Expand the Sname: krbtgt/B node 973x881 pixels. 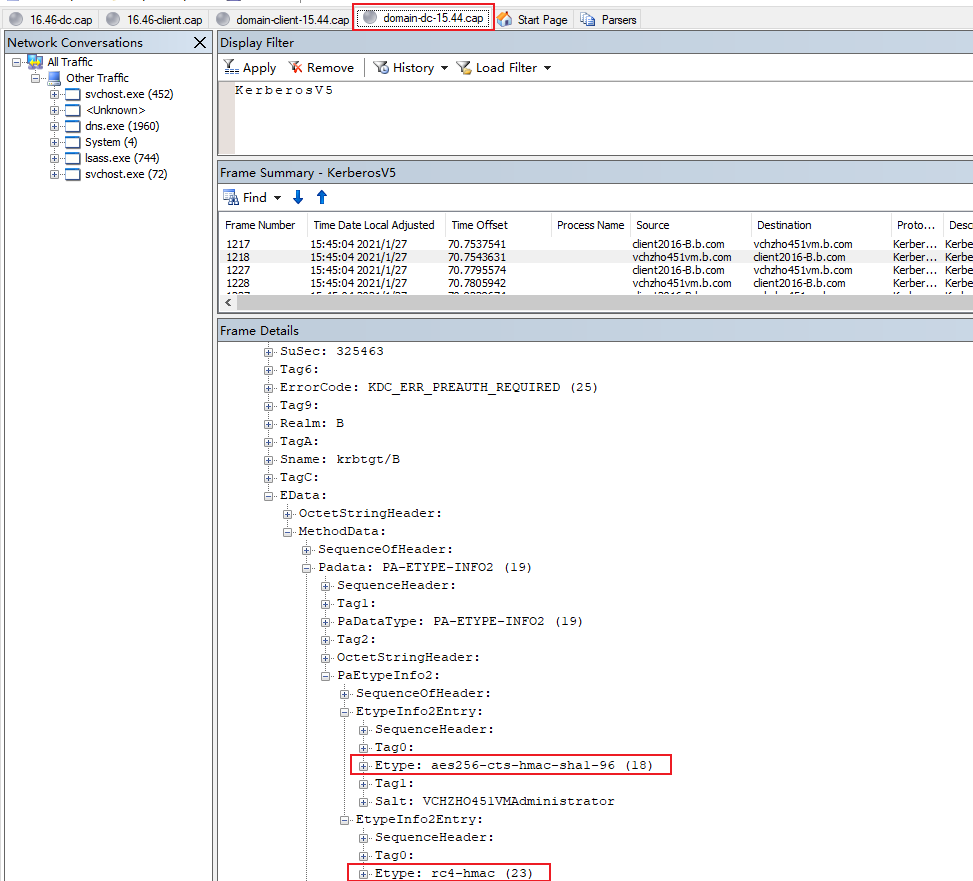(269, 460)
